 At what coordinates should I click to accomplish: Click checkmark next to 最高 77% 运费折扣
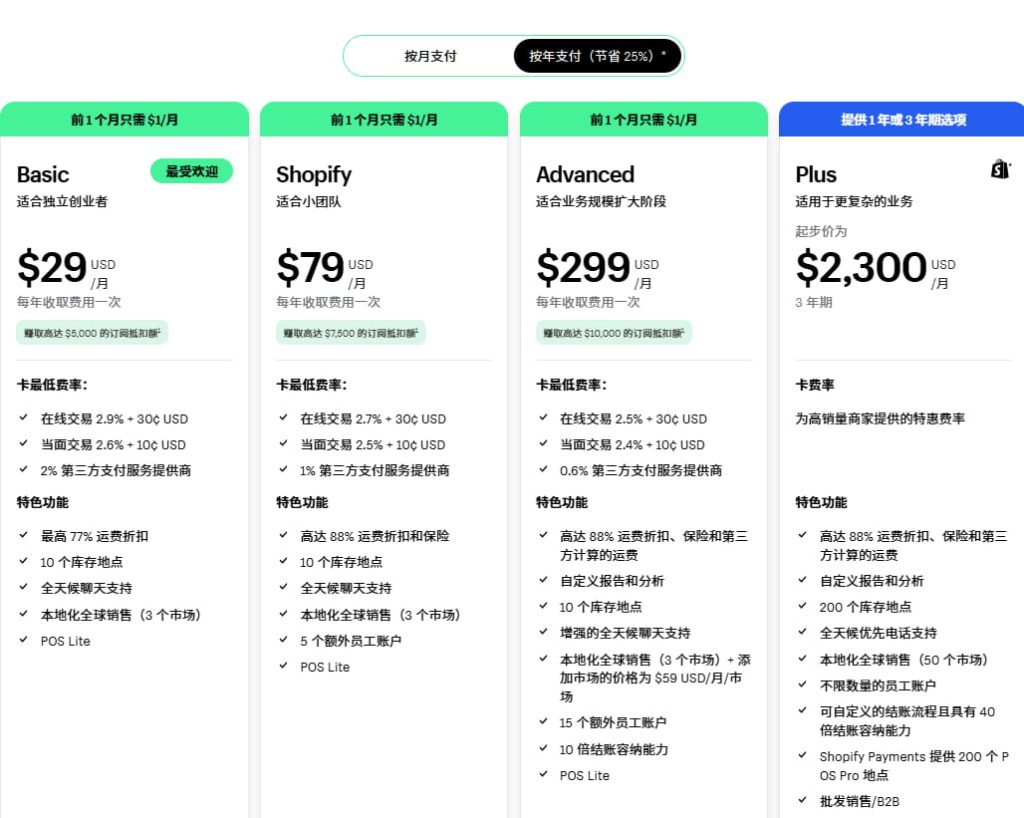pyautogui.click(x=24, y=536)
